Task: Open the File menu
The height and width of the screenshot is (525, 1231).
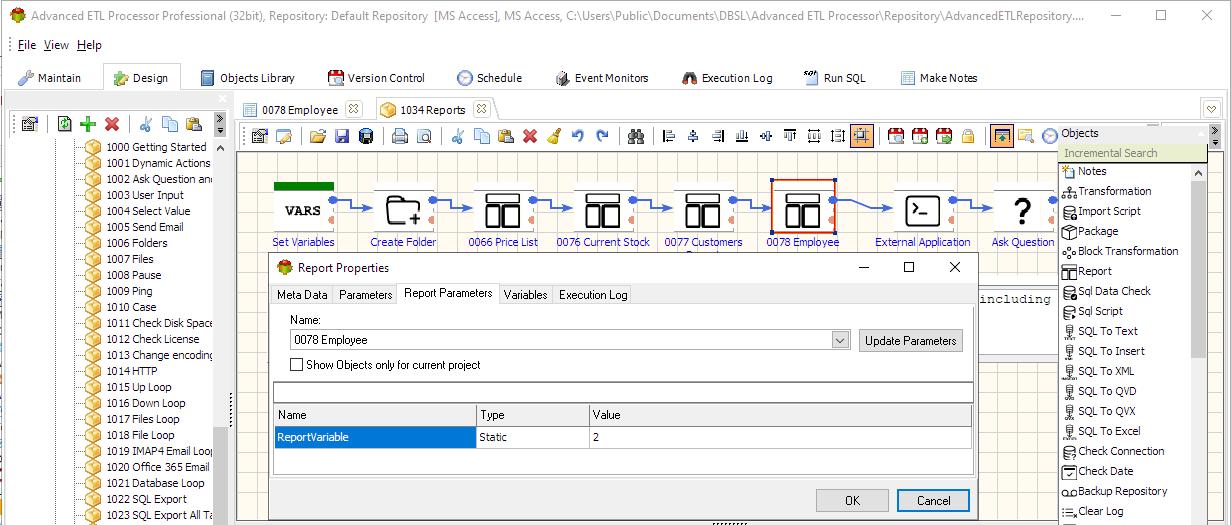Action: [26, 45]
